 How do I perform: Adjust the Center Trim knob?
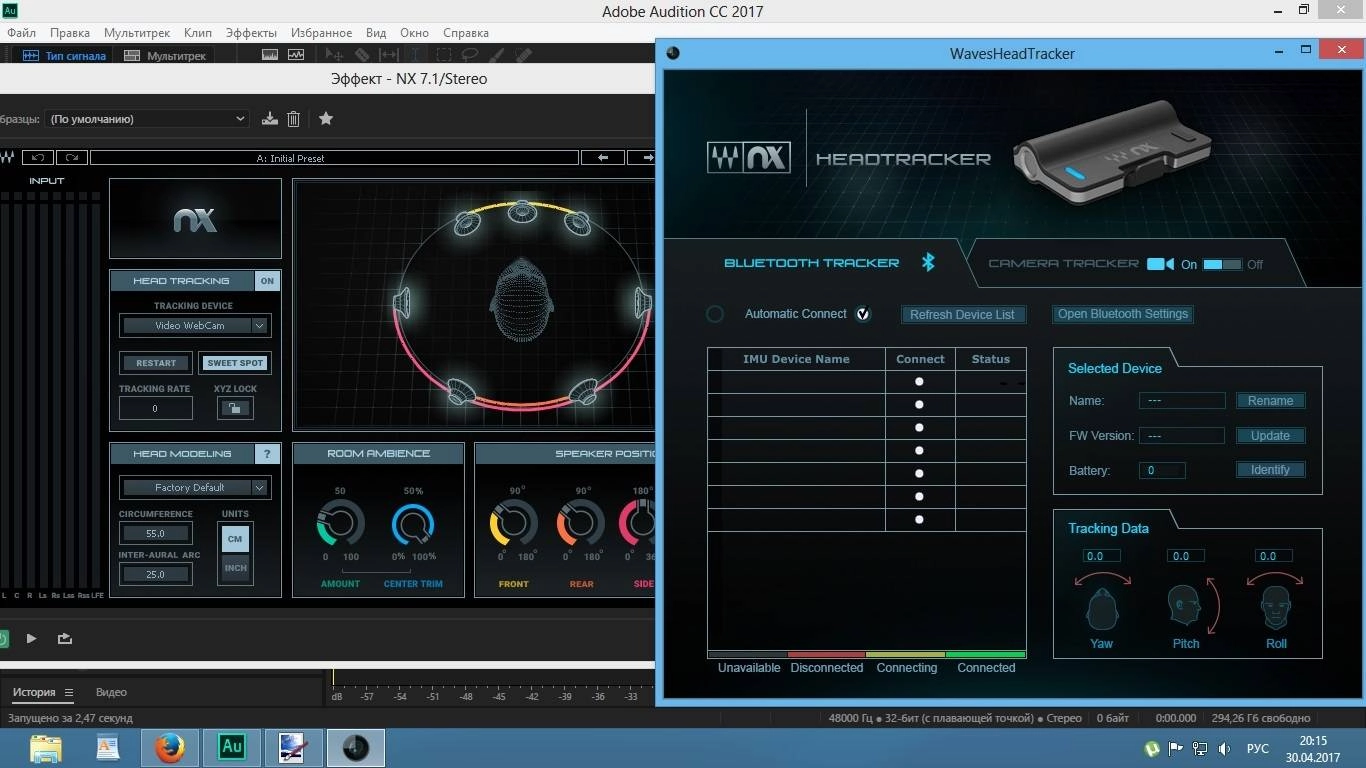tap(413, 524)
